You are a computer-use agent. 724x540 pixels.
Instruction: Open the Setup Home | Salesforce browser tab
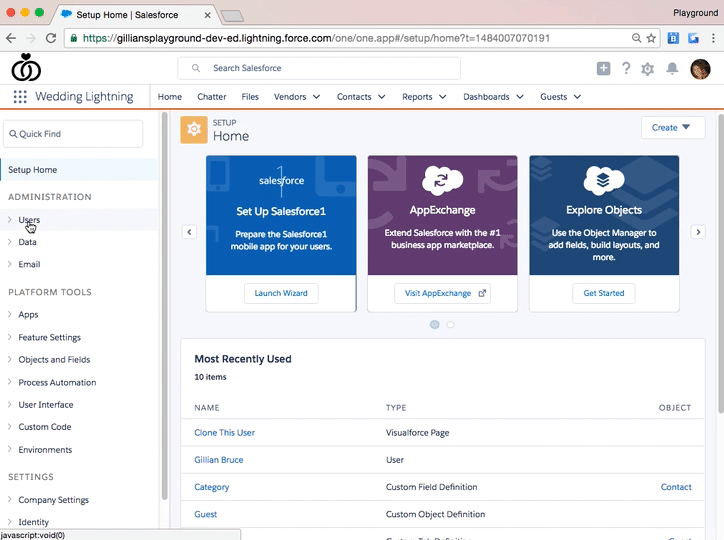coord(134,15)
